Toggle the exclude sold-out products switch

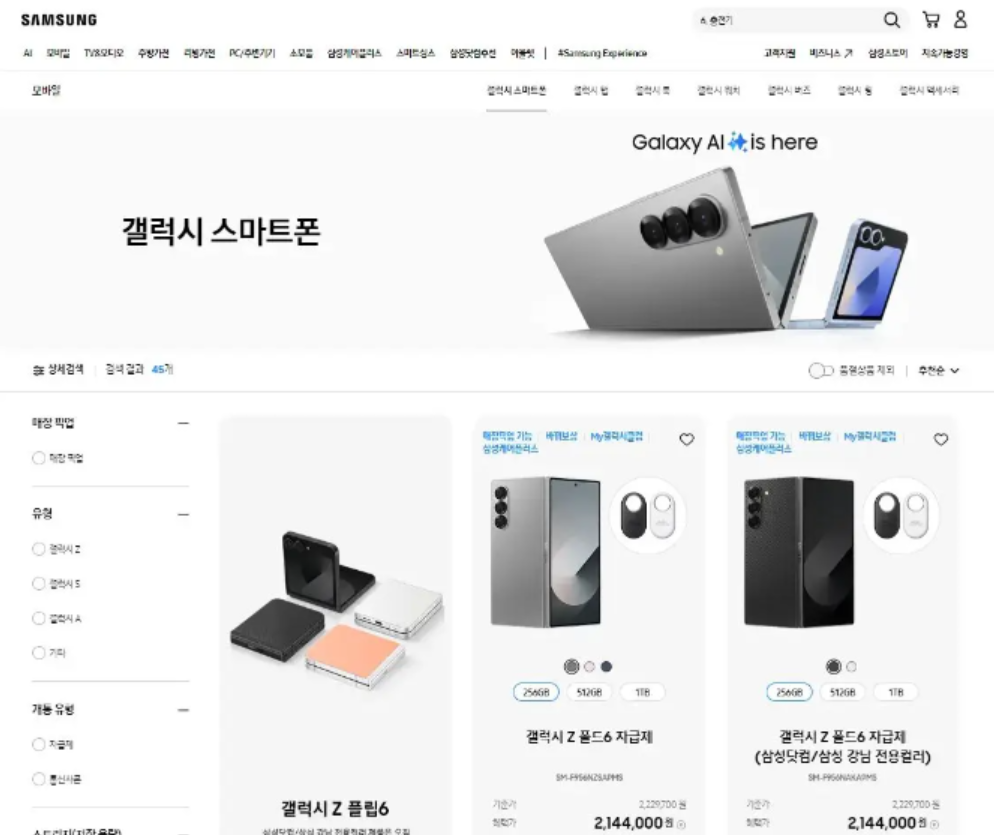(x=821, y=370)
